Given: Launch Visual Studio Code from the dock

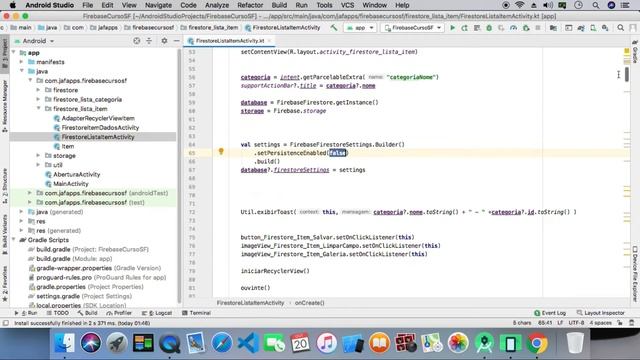Looking at the screenshot, I should pos(248,342).
